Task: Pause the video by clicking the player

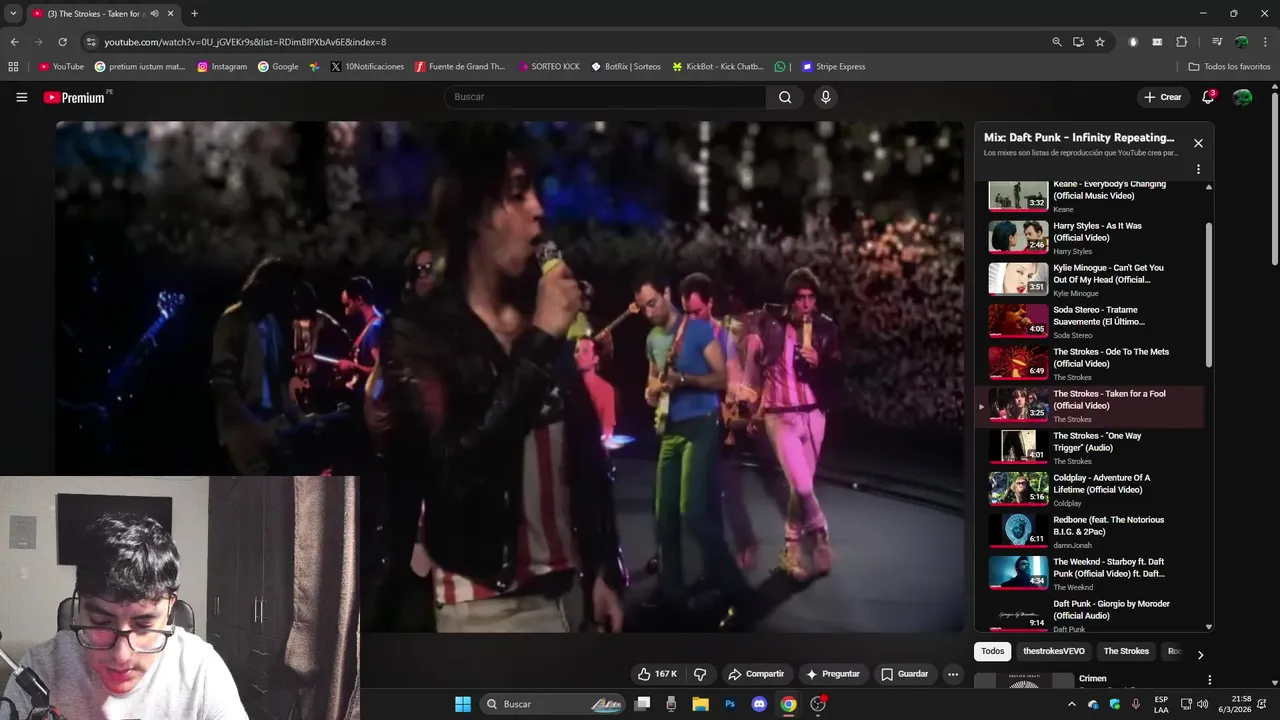Action: pyautogui.click(x=509, y=376)
